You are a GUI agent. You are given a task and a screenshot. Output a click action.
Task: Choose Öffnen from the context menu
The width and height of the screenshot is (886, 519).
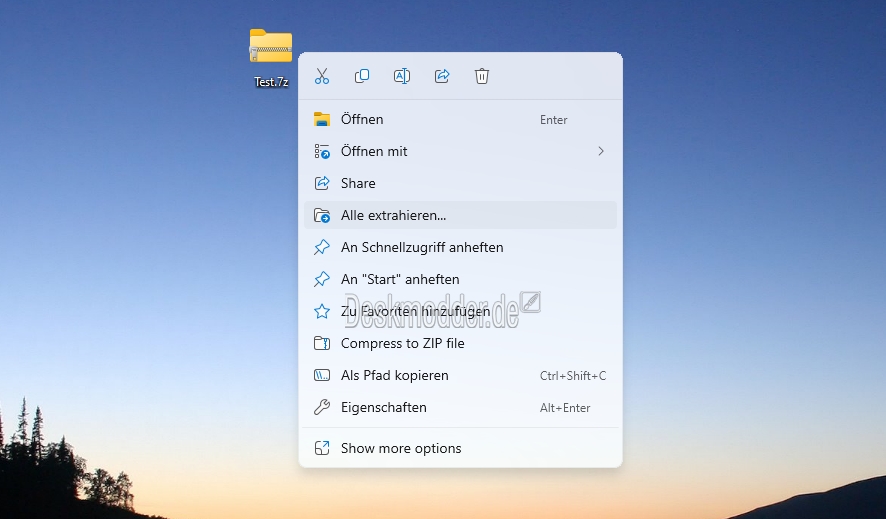pos(461,119)
